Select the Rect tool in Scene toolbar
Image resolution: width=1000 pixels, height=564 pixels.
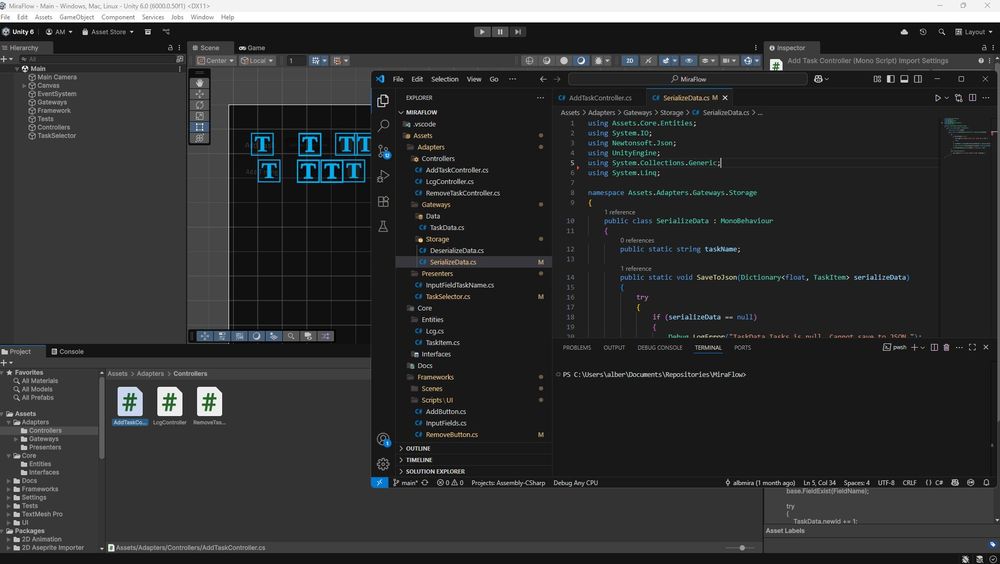point(200,127)
